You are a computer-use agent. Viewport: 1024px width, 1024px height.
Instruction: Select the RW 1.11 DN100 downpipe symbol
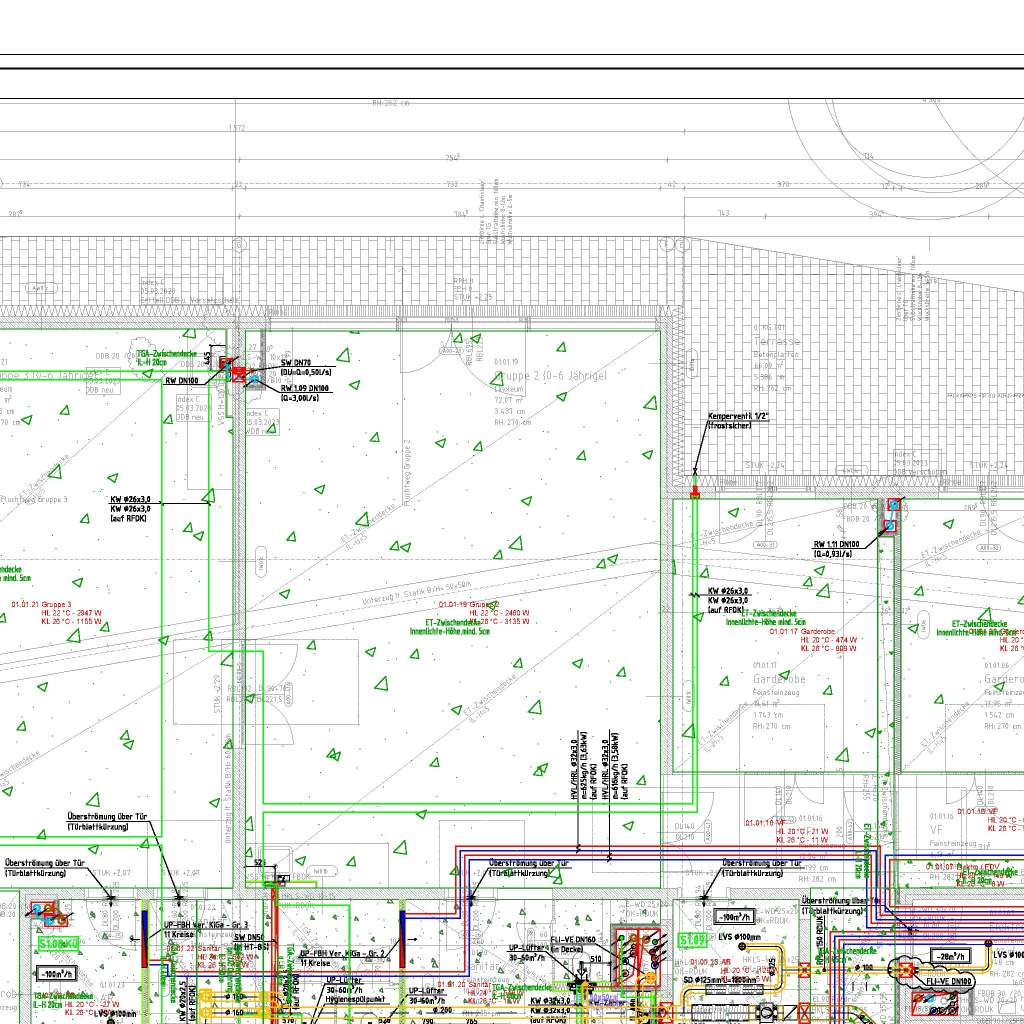[x=888, y=524]
